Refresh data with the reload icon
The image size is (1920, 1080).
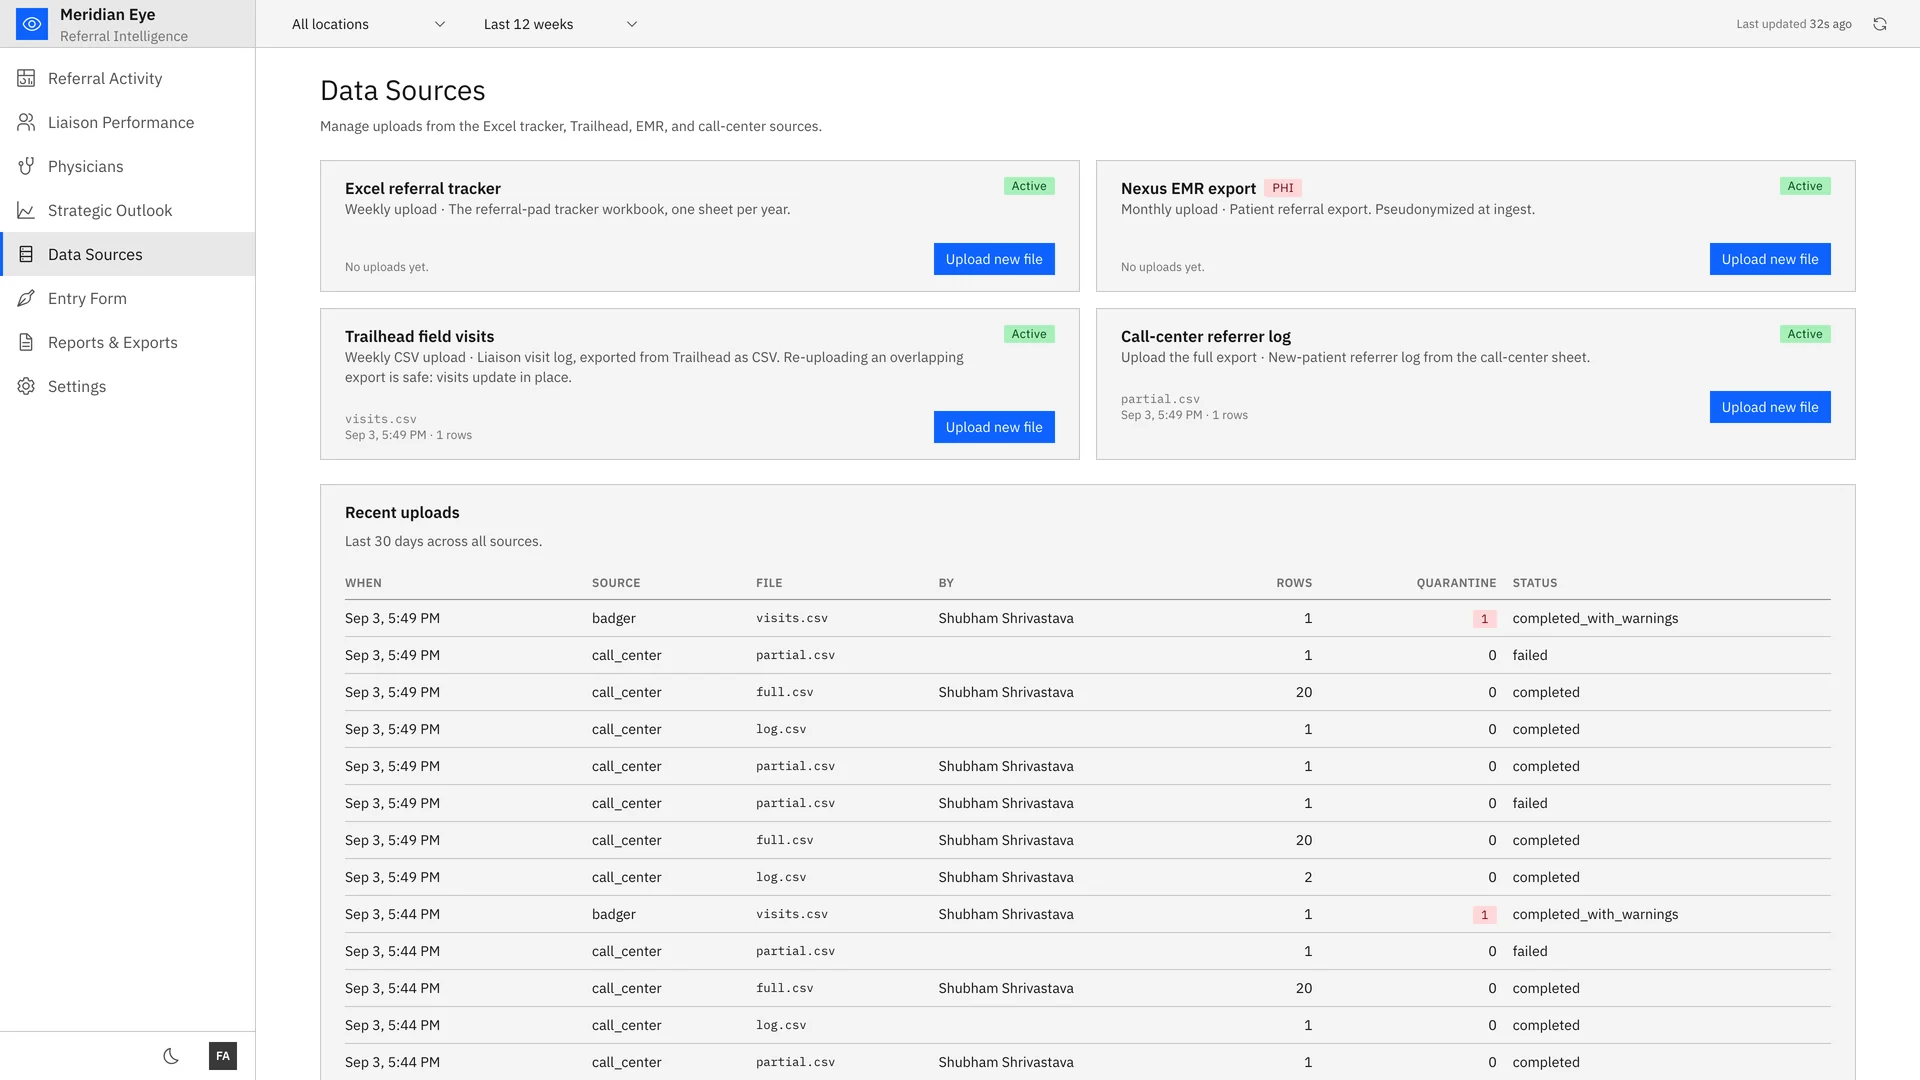click(1880, 24)
